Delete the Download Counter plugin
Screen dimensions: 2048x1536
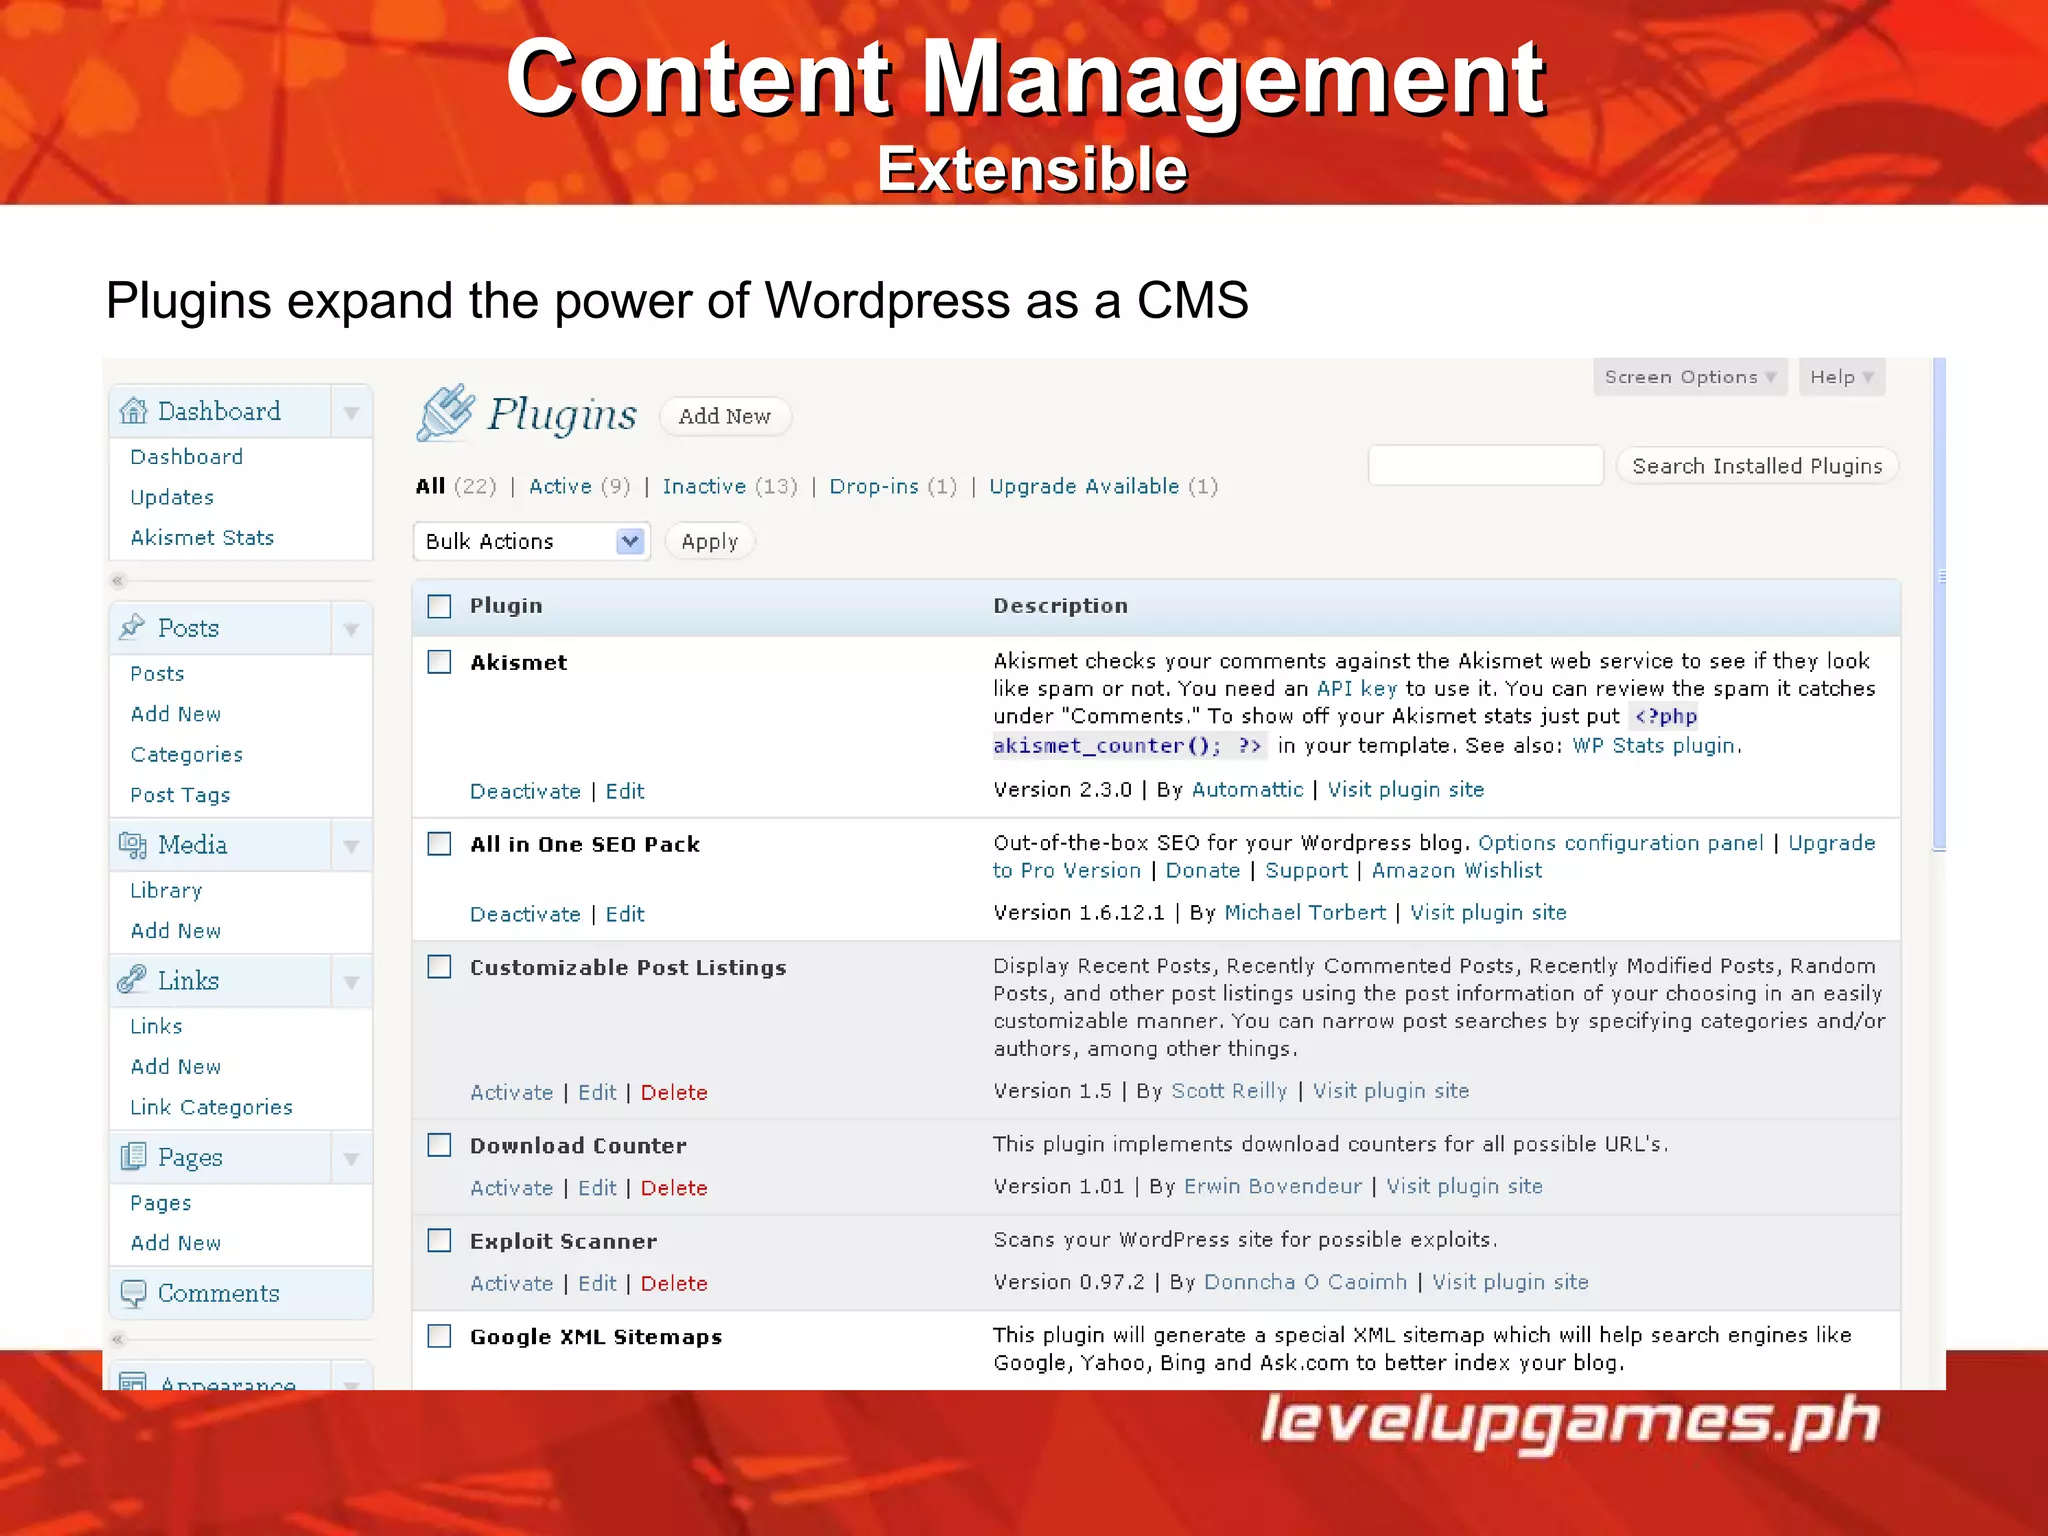click(674, 1188)
